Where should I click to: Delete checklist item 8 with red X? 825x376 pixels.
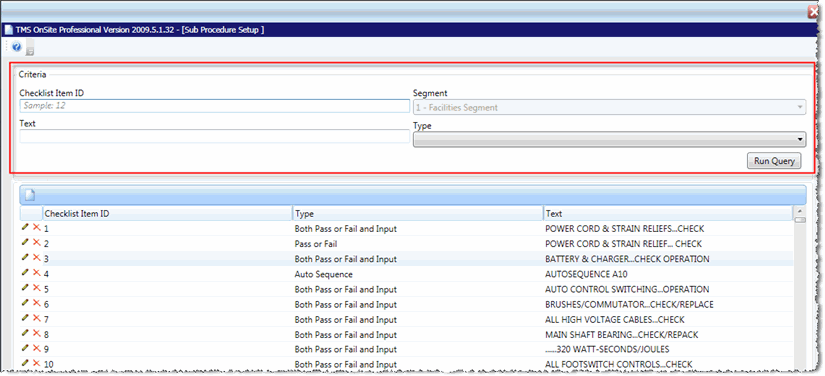36,333
